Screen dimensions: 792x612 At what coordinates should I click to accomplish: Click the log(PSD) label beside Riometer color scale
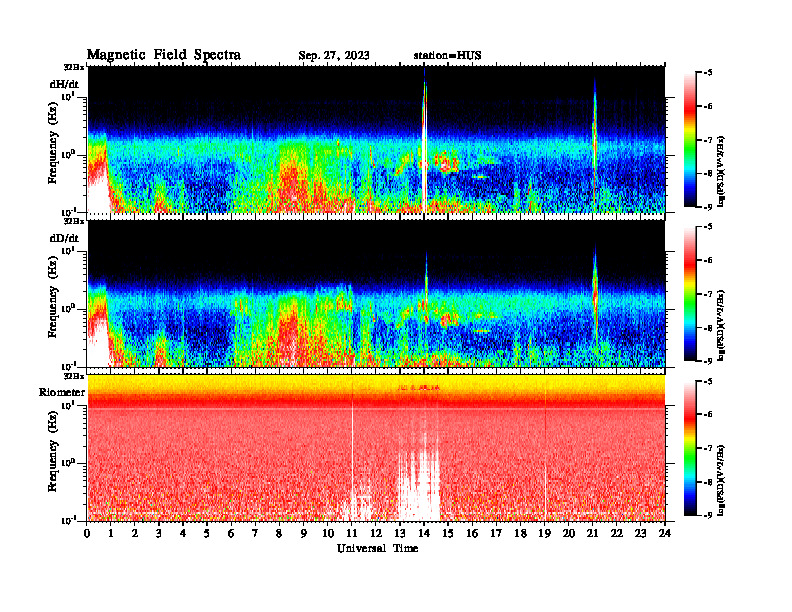722,480
